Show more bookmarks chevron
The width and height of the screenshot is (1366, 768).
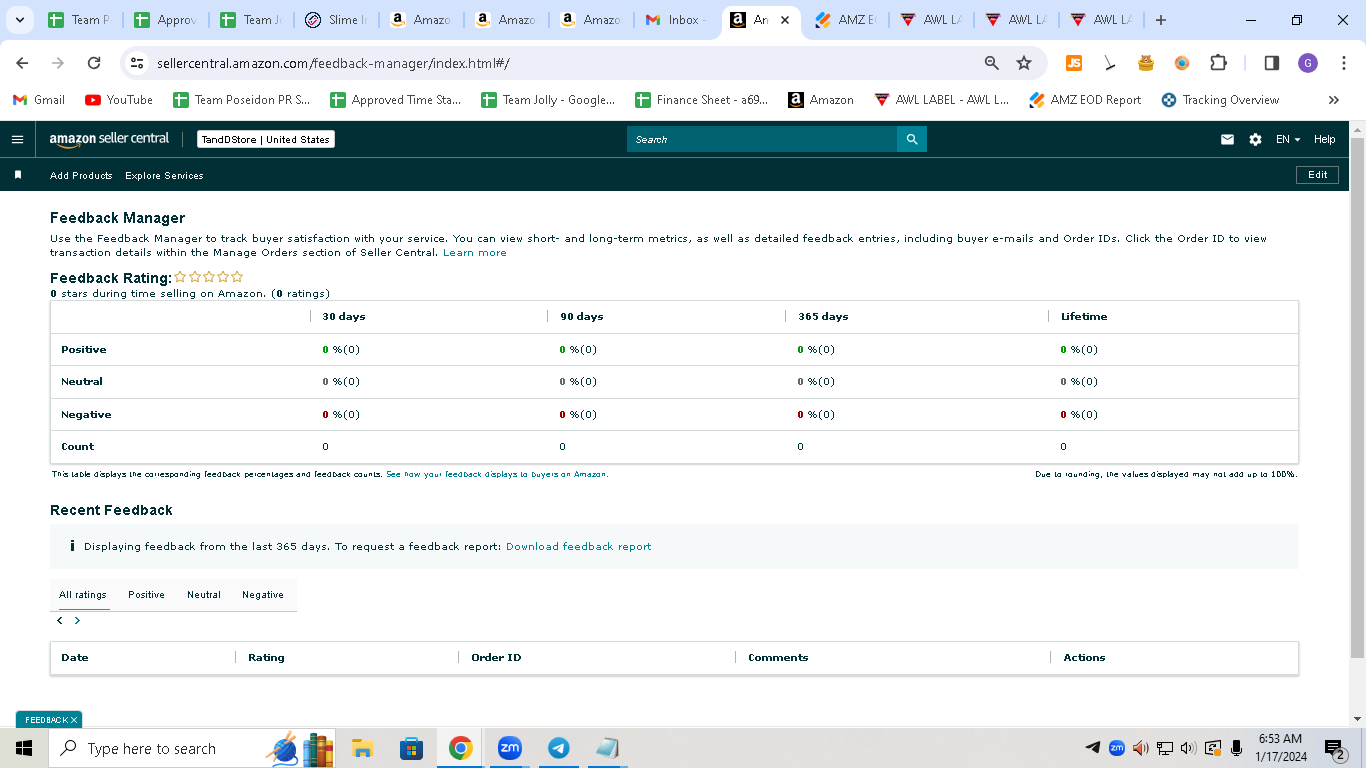(1333, 100)
